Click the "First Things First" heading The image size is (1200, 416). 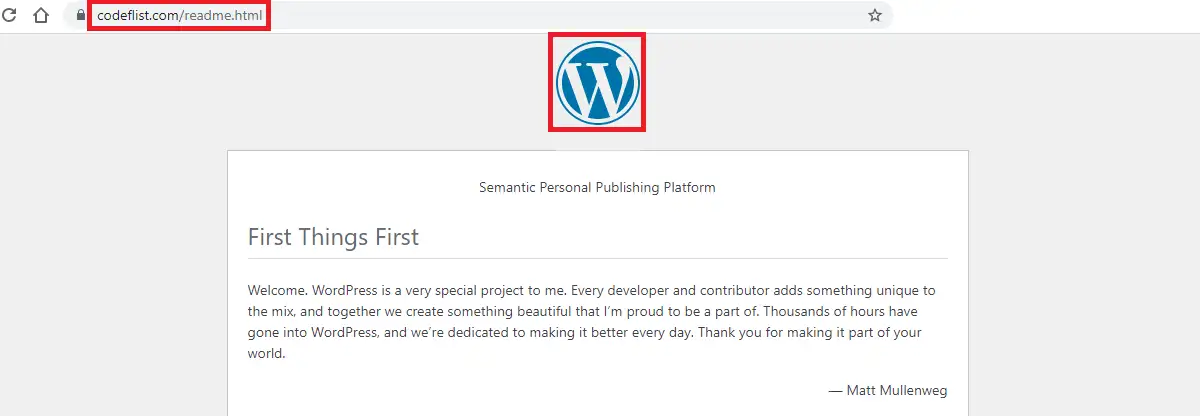(333, 237)
